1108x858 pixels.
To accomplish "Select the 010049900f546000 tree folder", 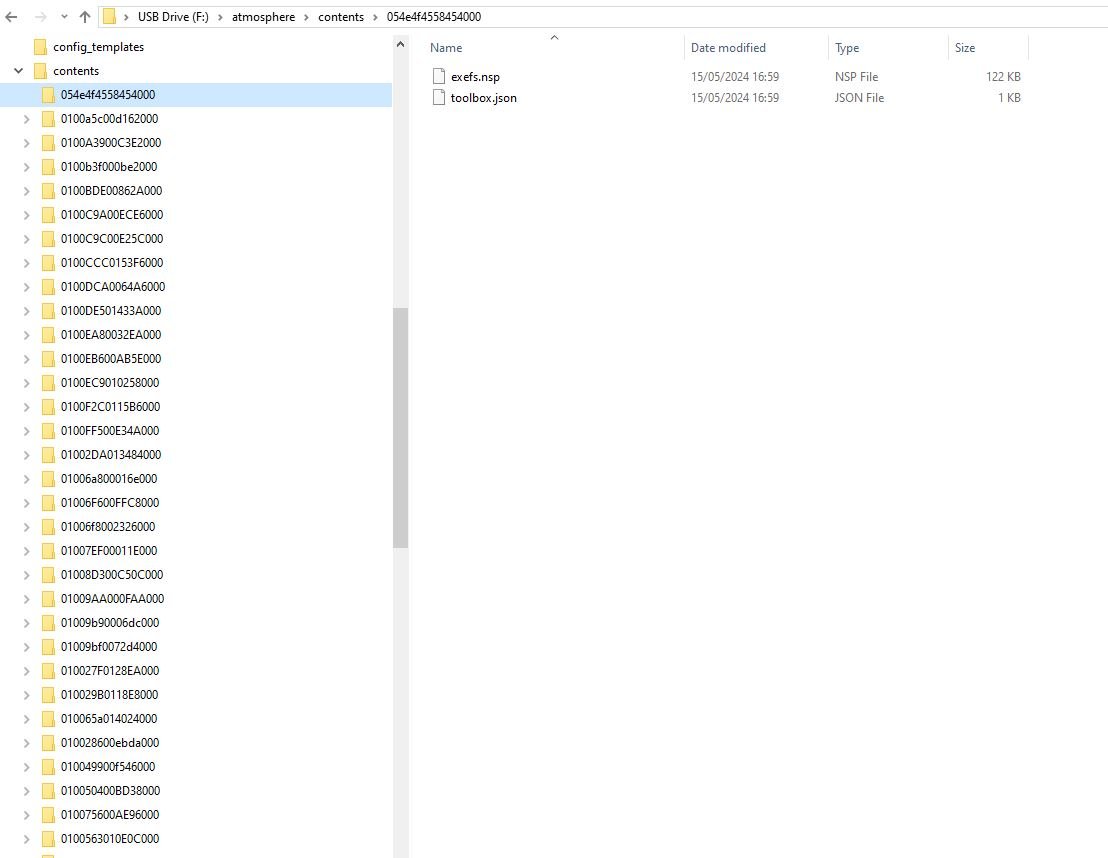I will tap(107, 767).
